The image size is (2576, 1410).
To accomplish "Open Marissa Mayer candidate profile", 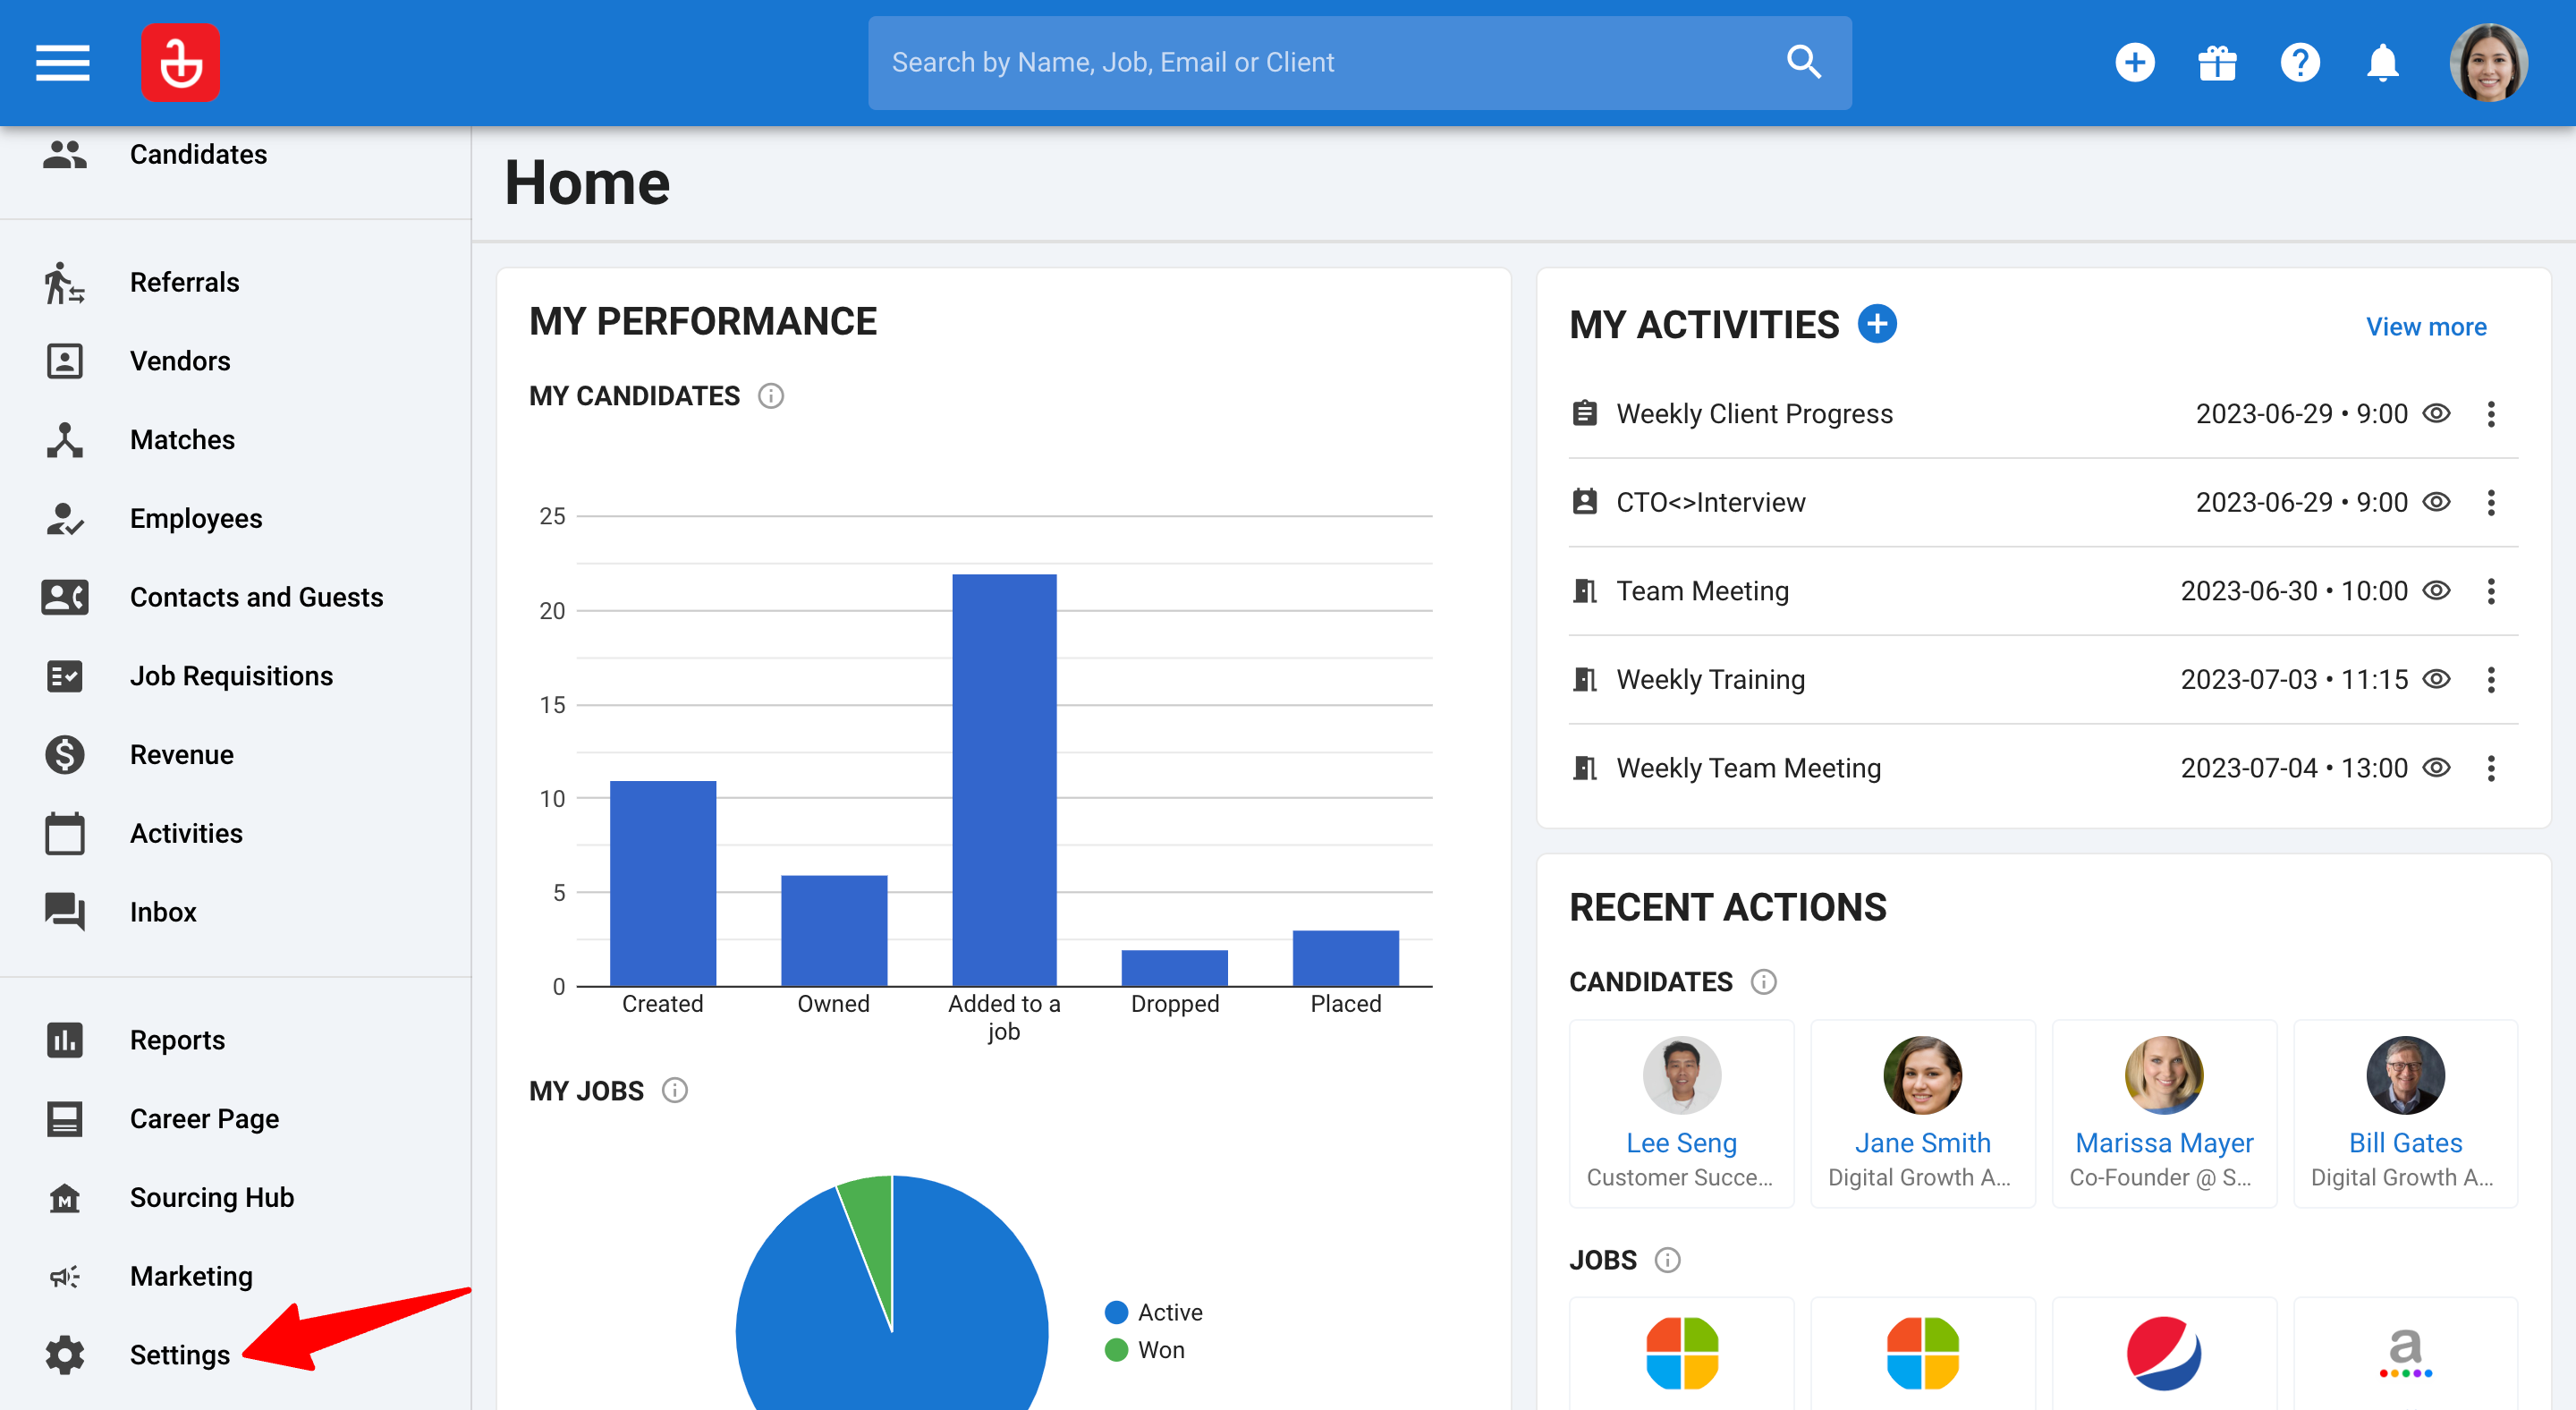I will click(2164, 1143).
